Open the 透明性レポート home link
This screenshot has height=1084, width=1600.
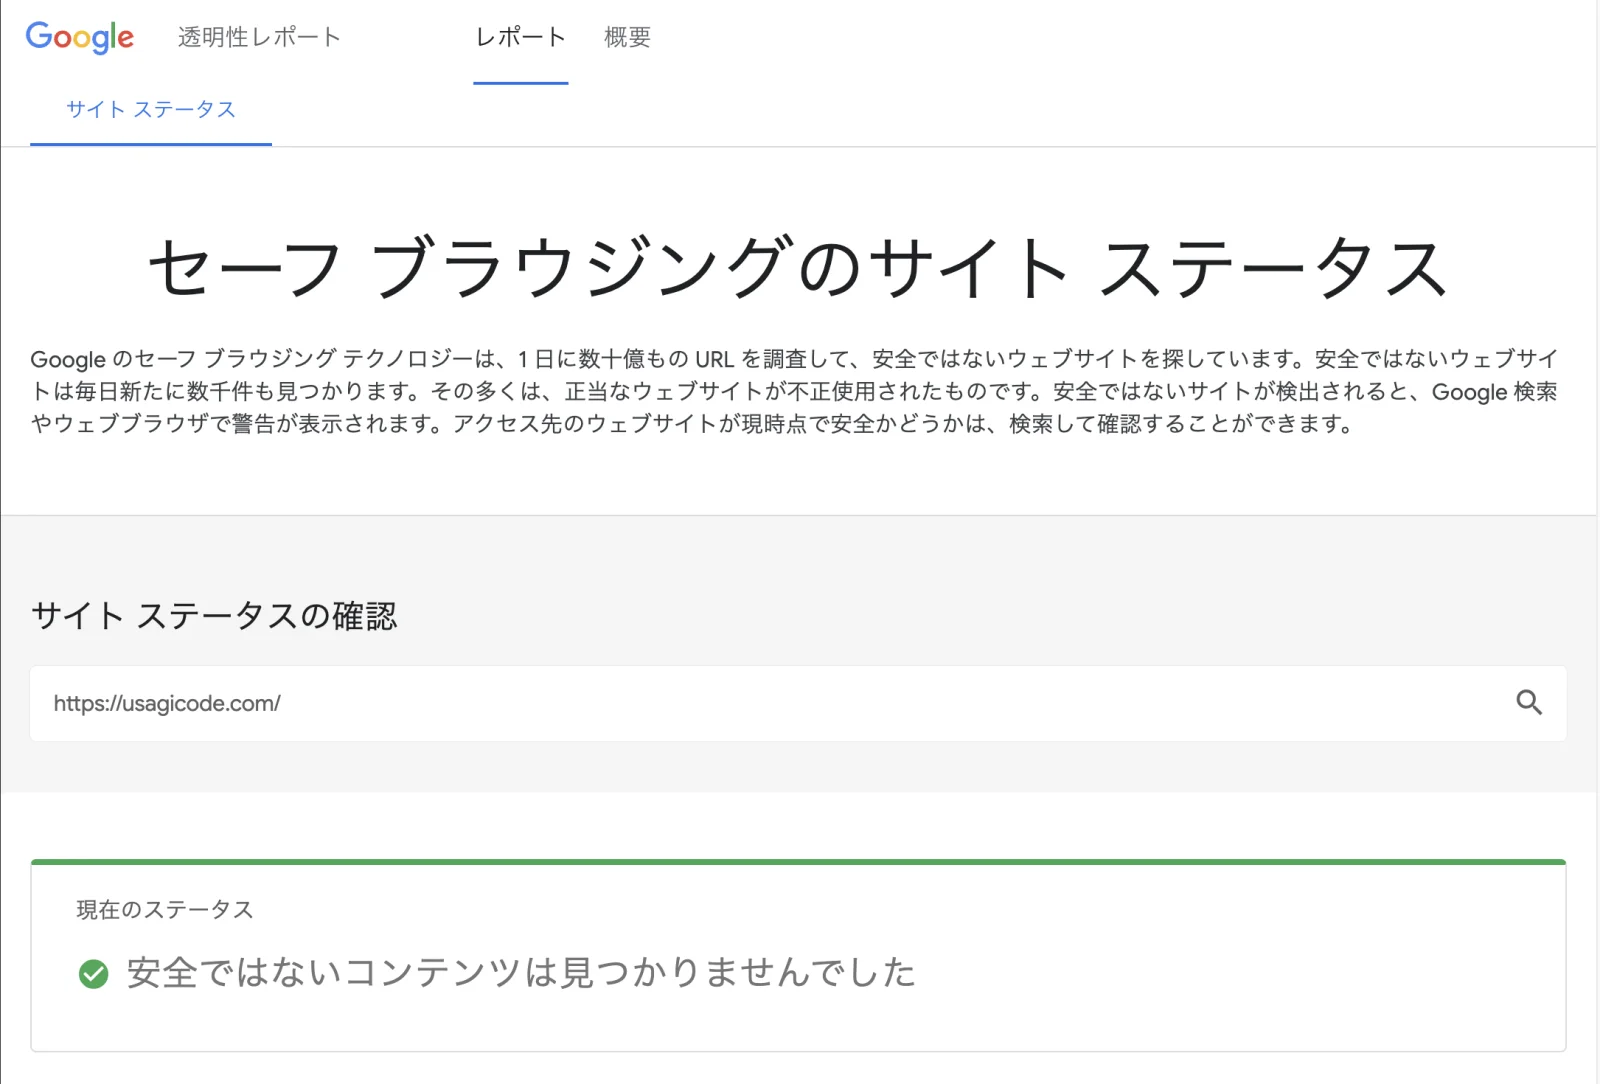(x=259, y=37)
